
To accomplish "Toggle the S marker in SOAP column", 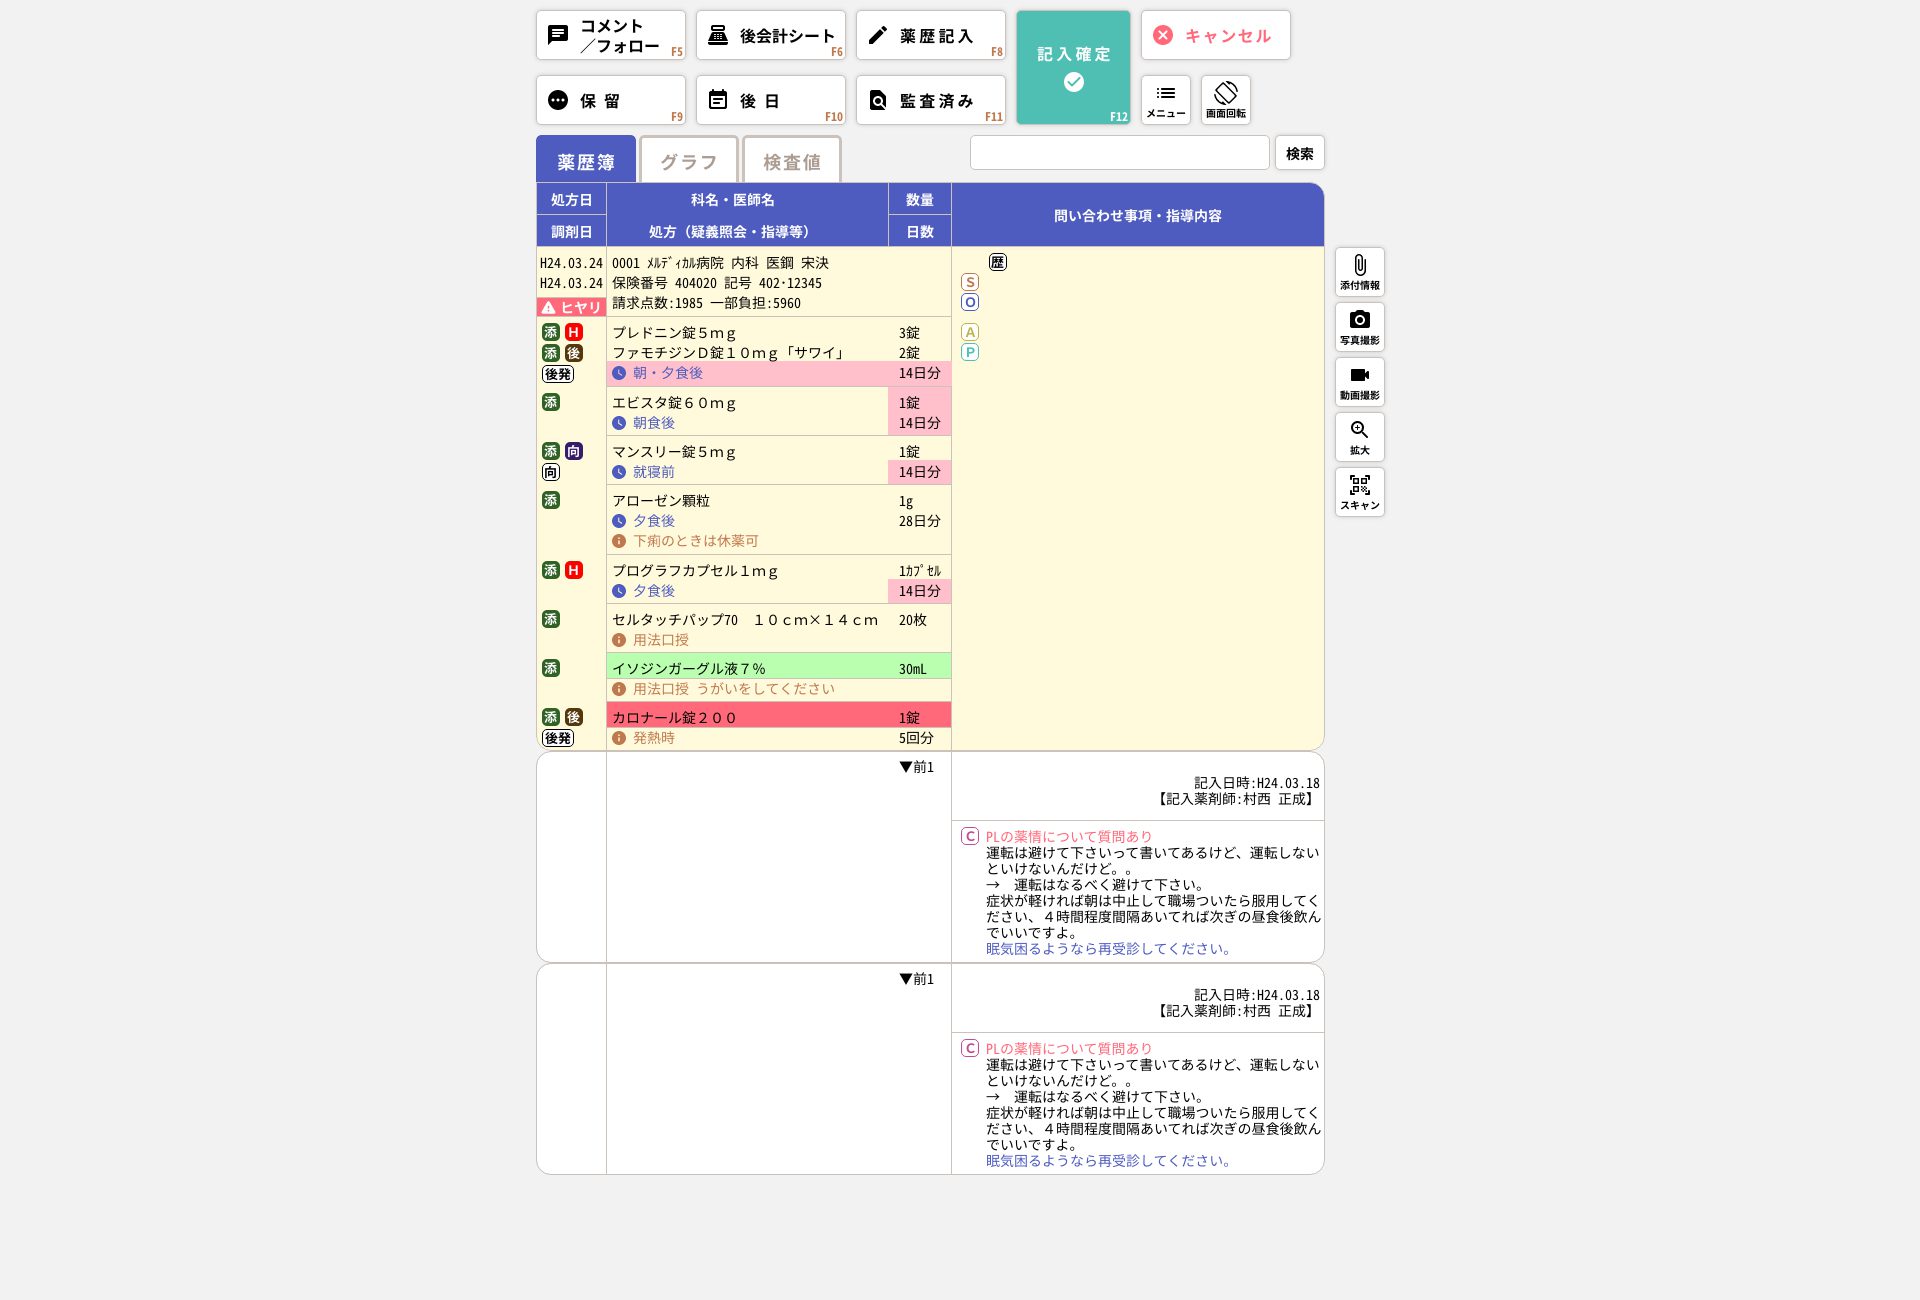I will 970,282.
